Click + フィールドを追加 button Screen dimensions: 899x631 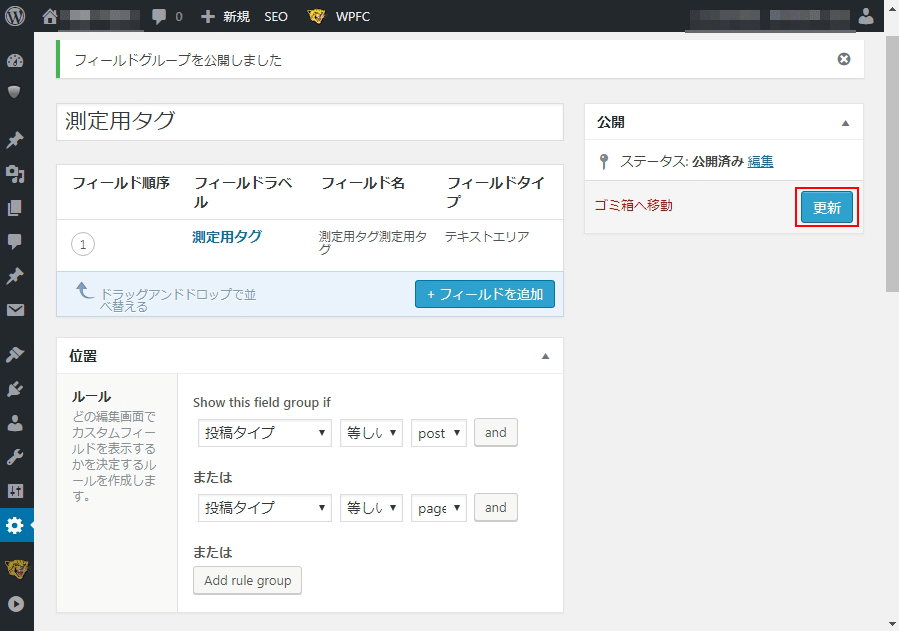coord(484,294)
